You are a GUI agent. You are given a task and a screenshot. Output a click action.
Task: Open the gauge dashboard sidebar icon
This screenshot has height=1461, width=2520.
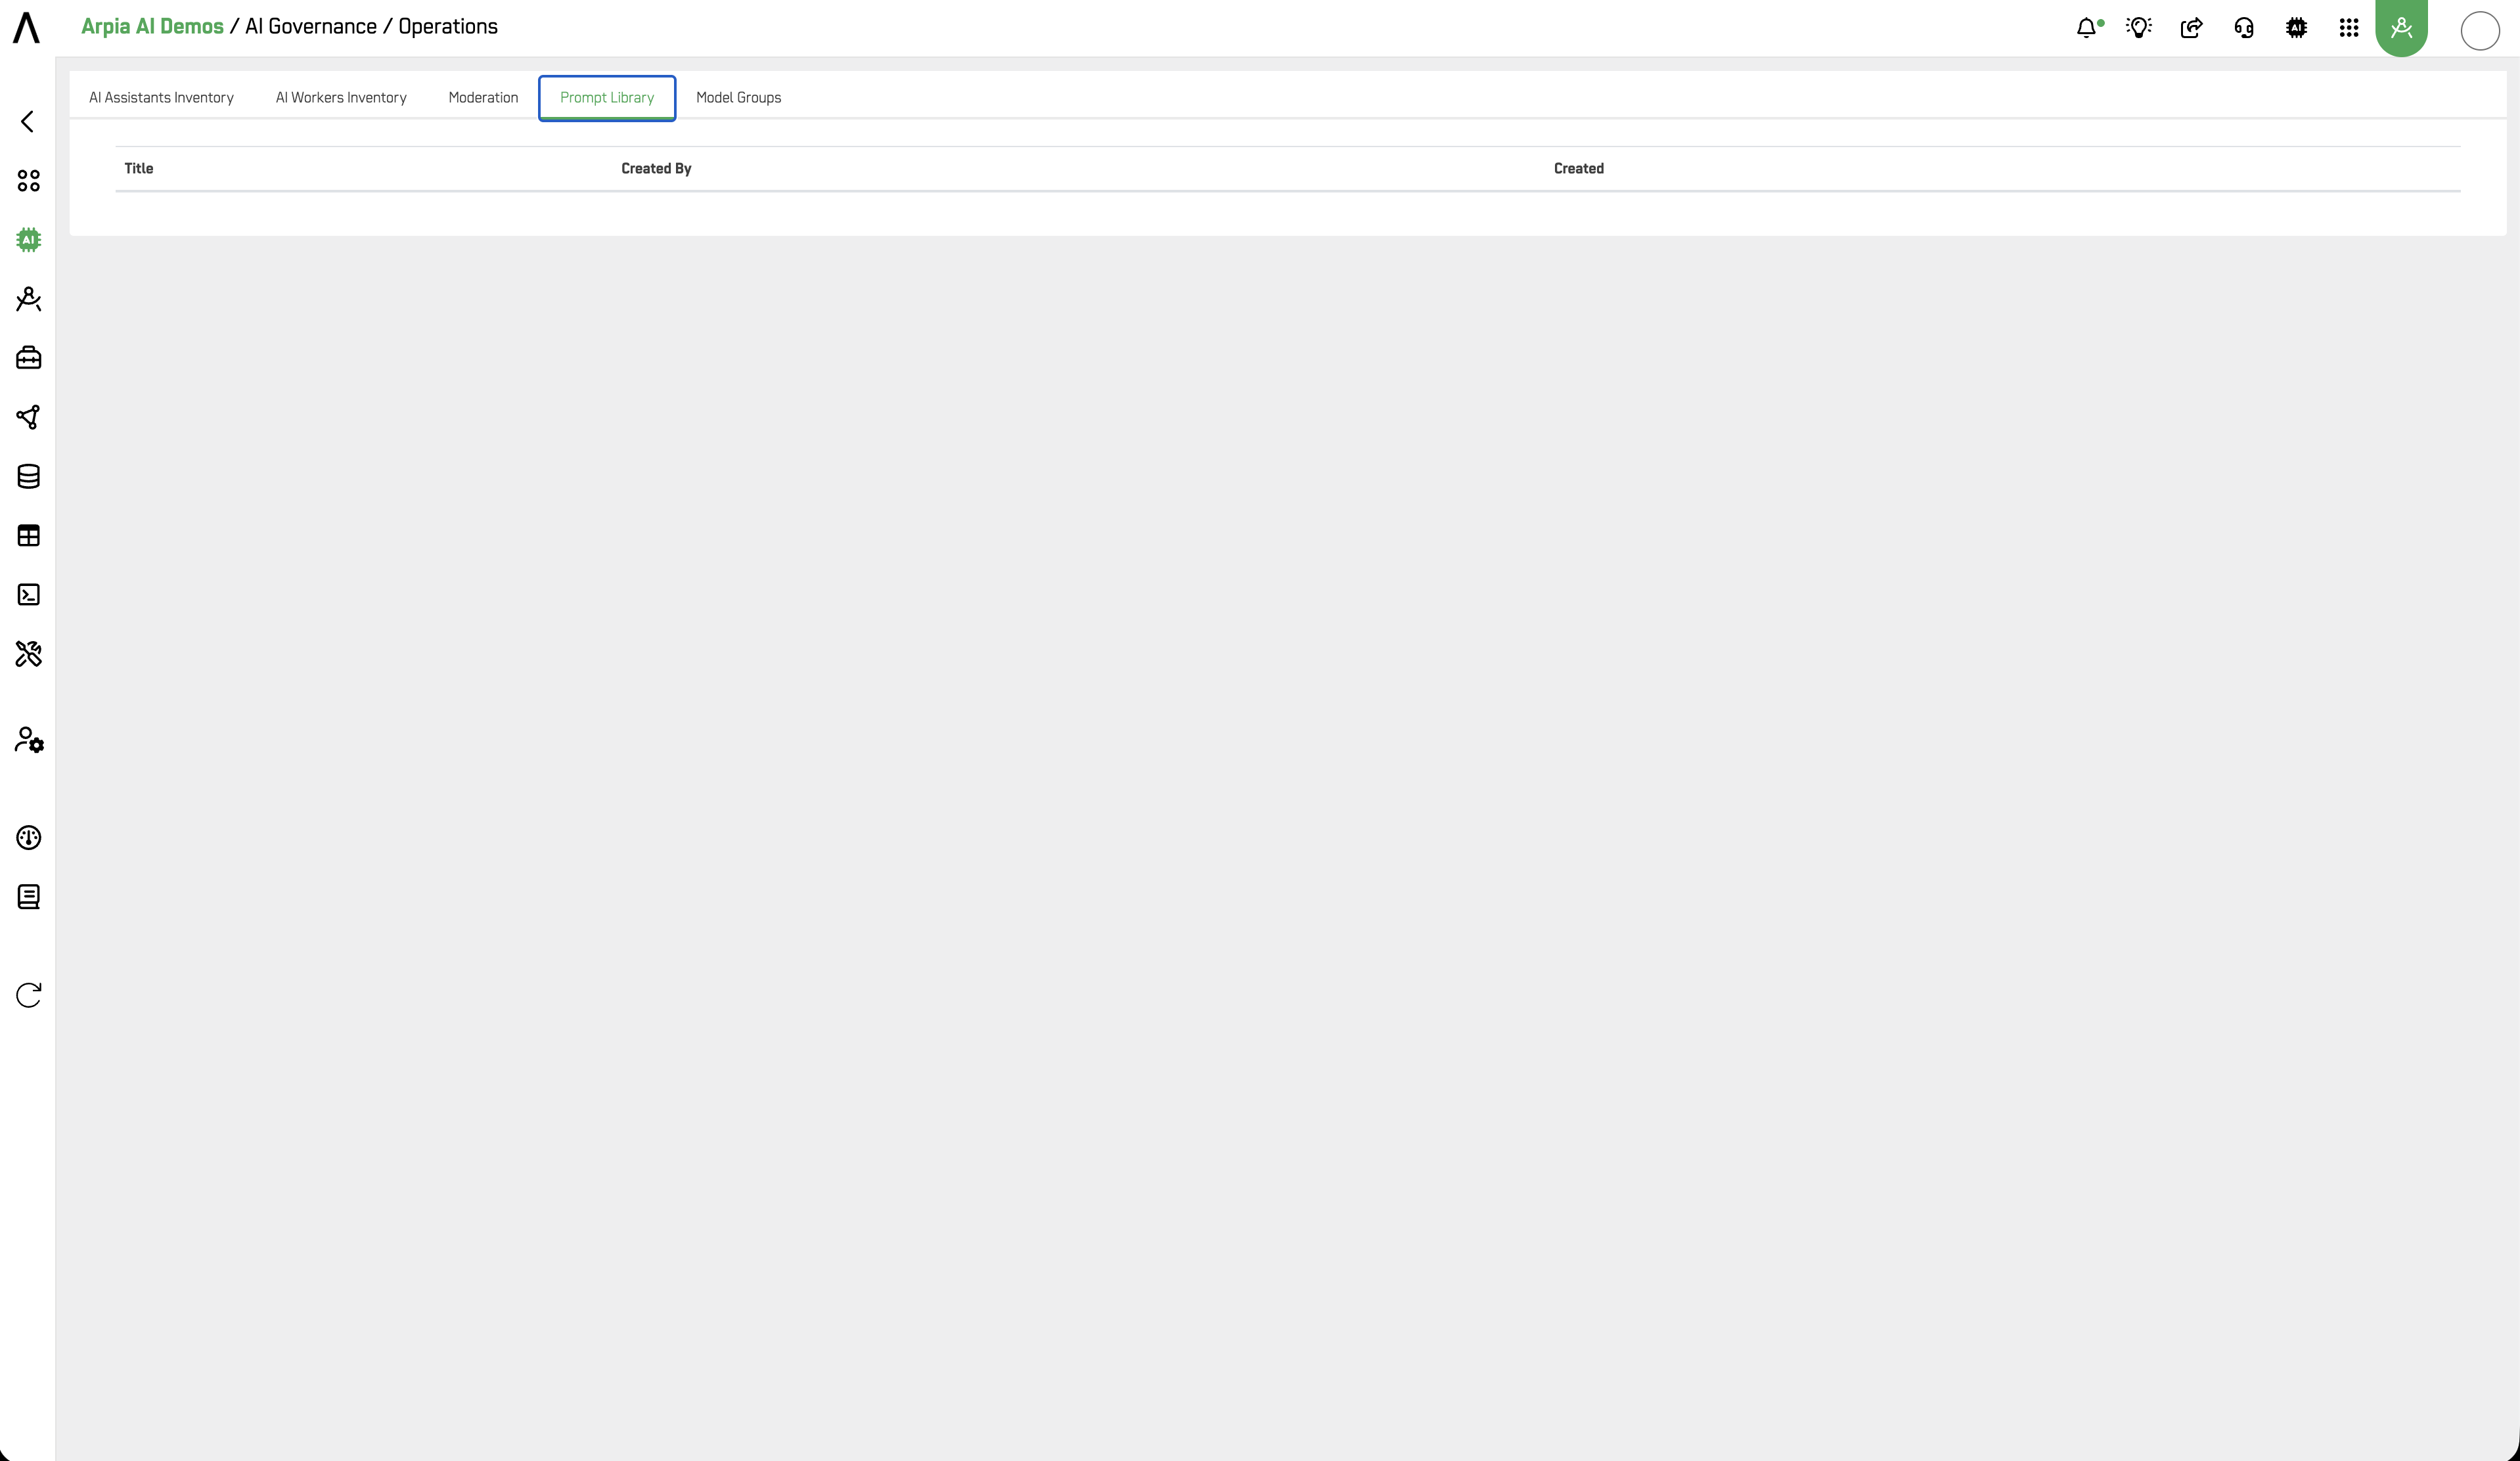28,837
